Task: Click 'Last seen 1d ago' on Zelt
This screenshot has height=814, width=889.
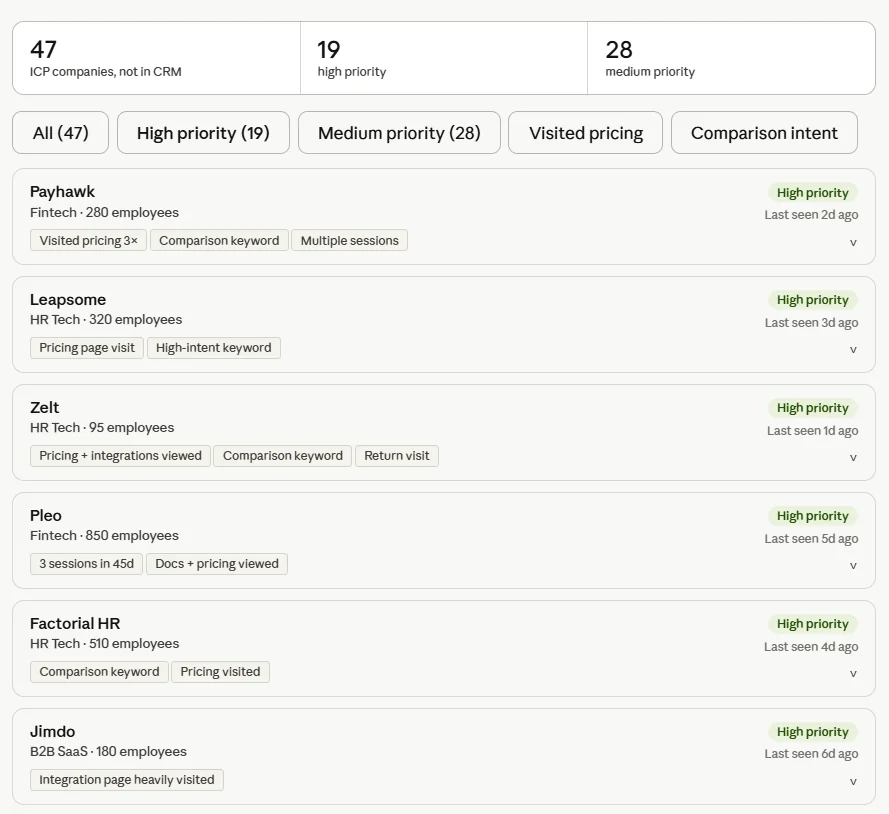Action: pyautogui.click(x=812, y=431)
